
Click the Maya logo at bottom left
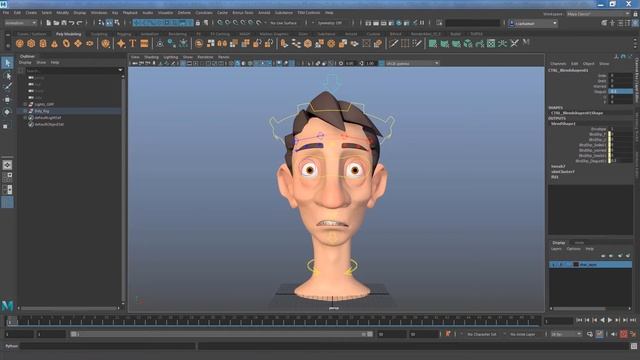[x=7, y=305]
